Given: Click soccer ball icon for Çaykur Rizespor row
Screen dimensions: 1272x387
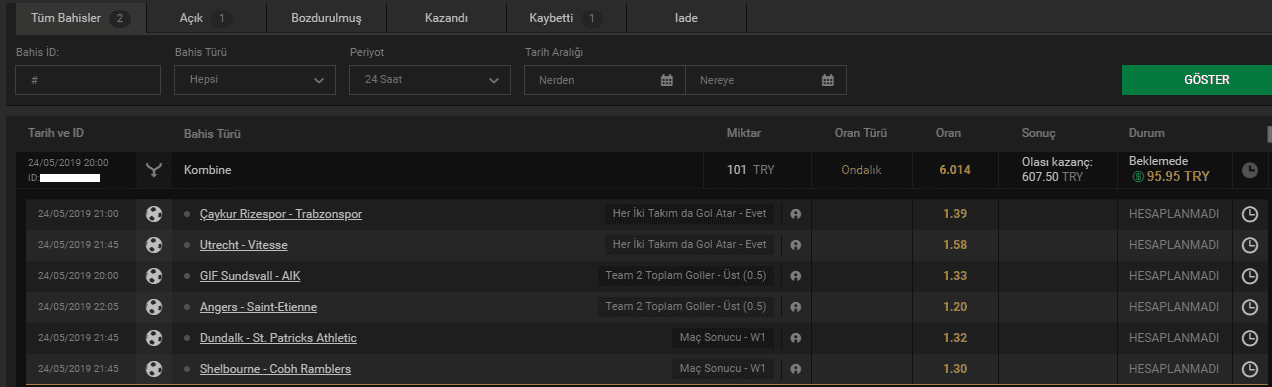Looking at the screenshot, I should pyautogui.click(x=153, y=214).
